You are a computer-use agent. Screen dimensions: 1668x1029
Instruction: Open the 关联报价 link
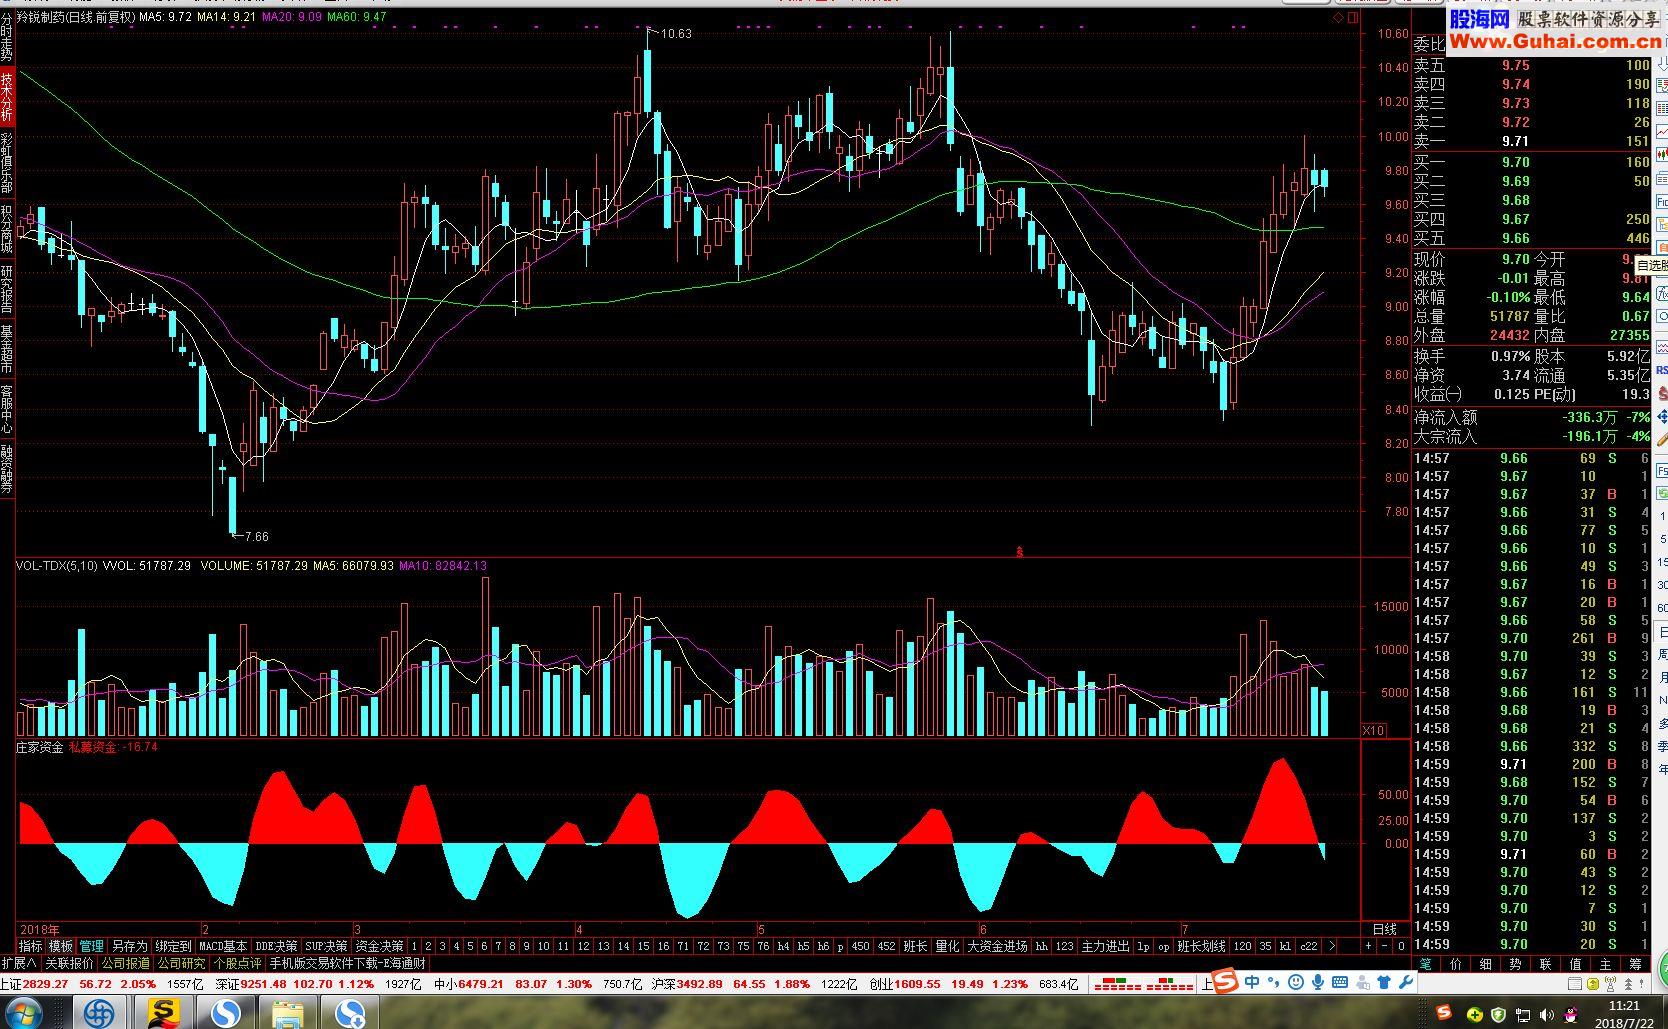tap(69, 963)
